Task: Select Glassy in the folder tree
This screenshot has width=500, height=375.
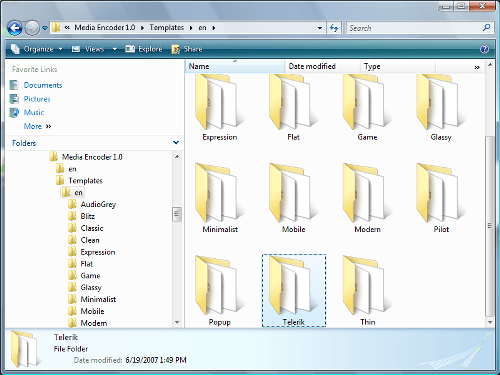Action: click(91, 287)
